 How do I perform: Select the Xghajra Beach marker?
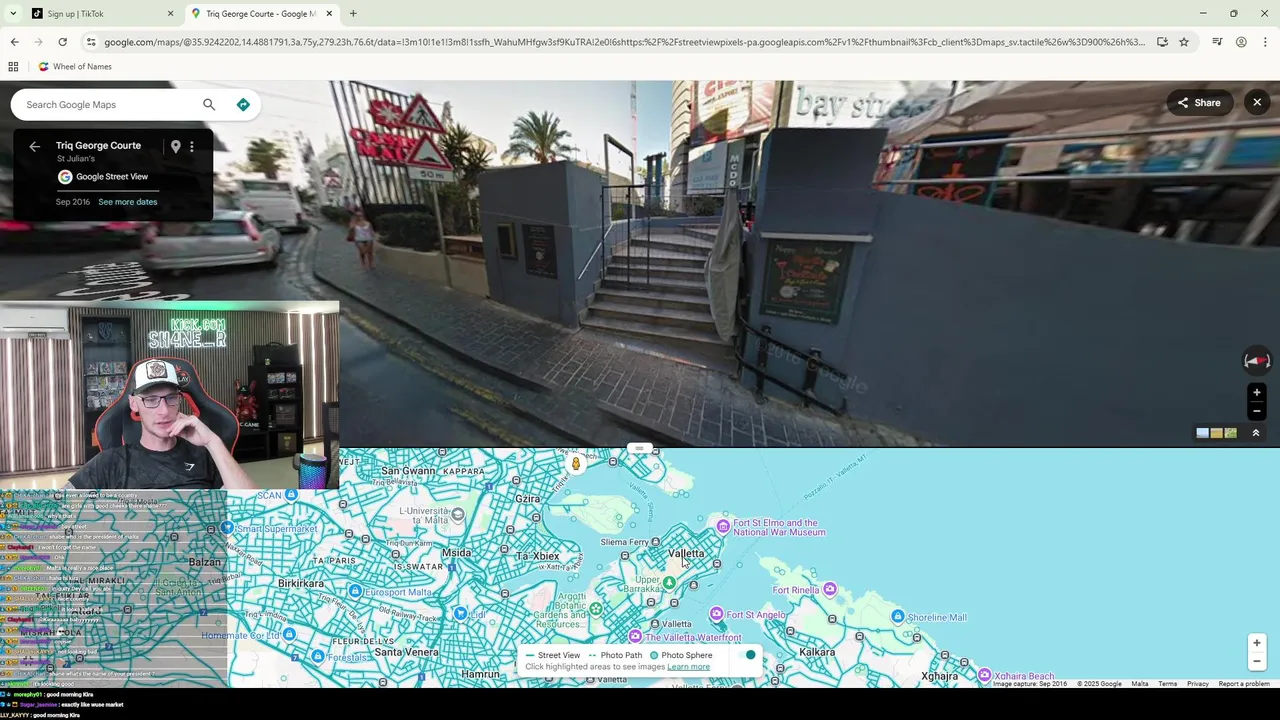(x=984, y=675)
